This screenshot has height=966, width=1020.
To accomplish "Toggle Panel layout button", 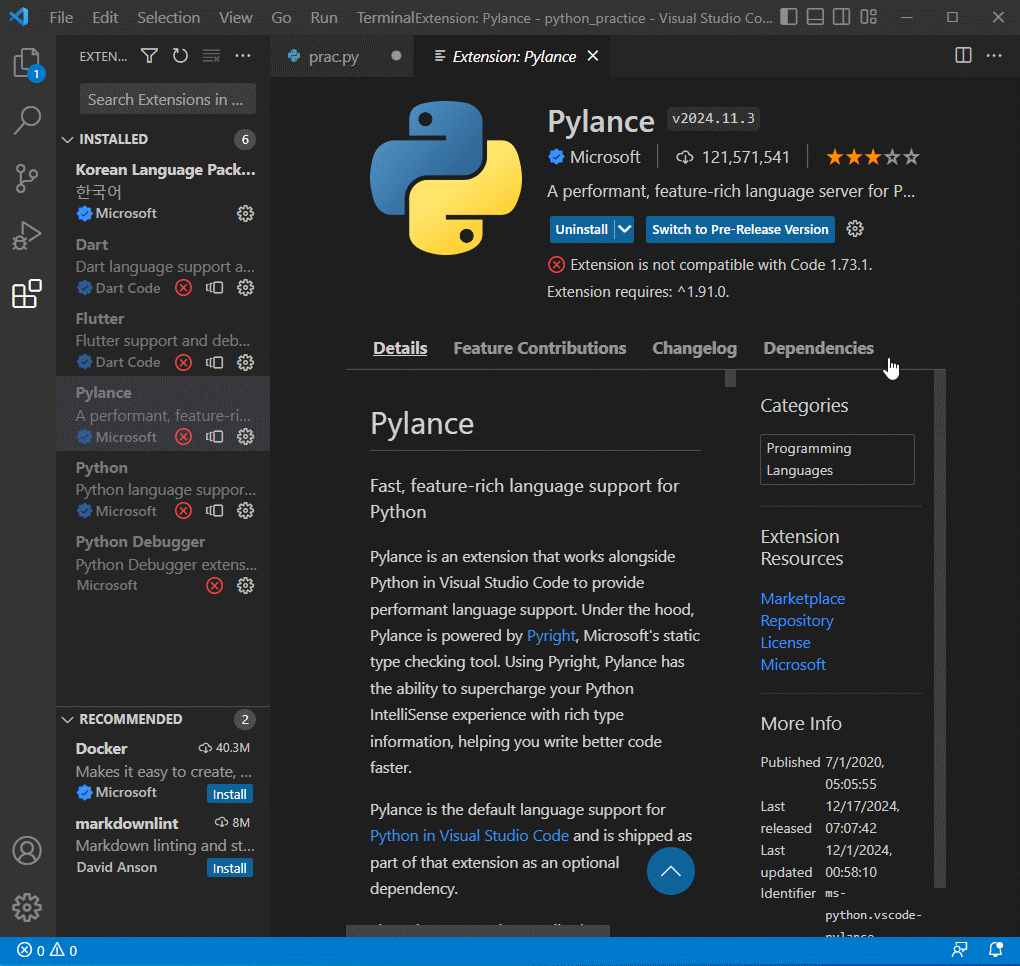I will point(815,17).
